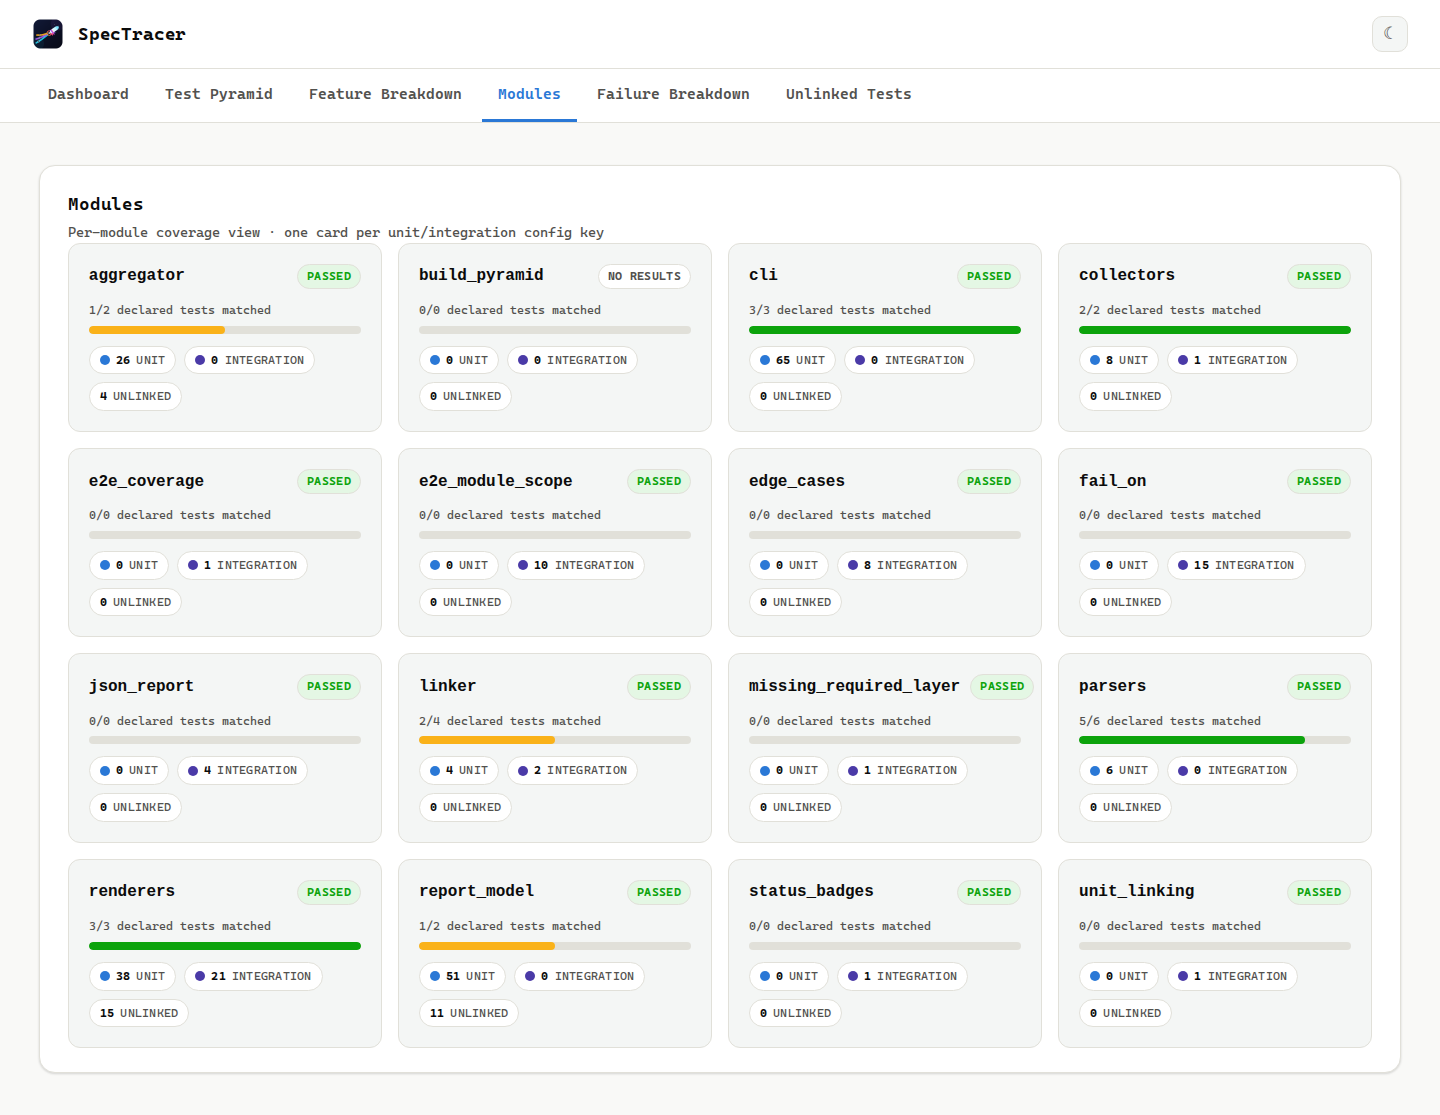Click 10 INTEGRATION chip in e2e_module_scope
This screenshot has height=1115, width=1440.
[x=576, y=565]
